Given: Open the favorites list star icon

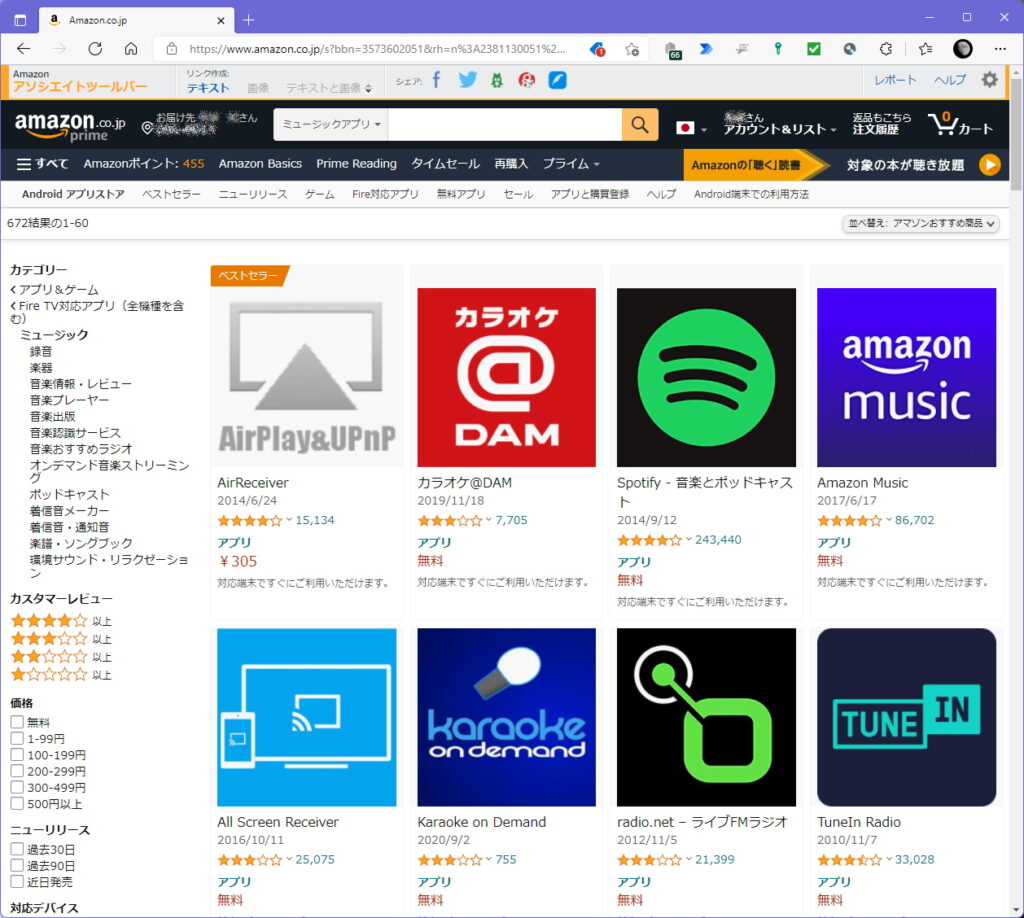Looking at the screenshot, I should click(925, 49).
